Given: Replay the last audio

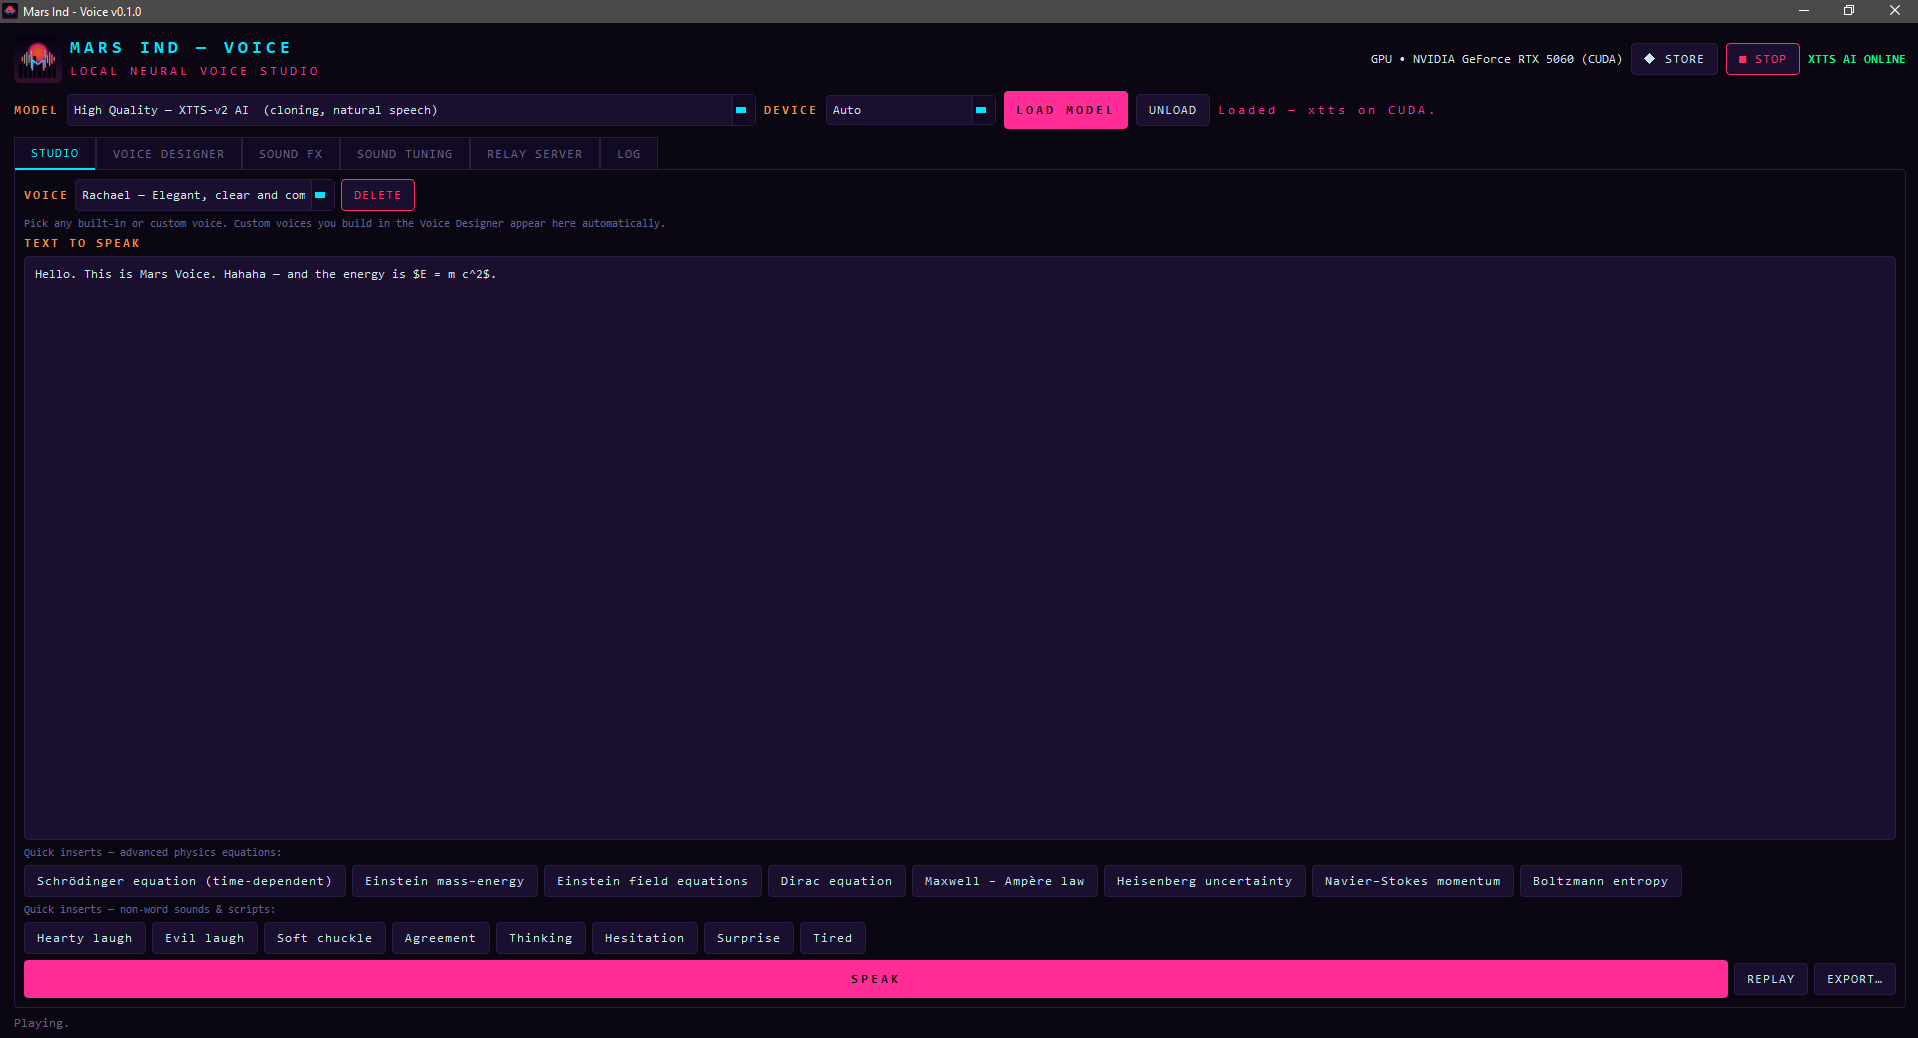Looking at the screenshot, I should (1771, 979).
